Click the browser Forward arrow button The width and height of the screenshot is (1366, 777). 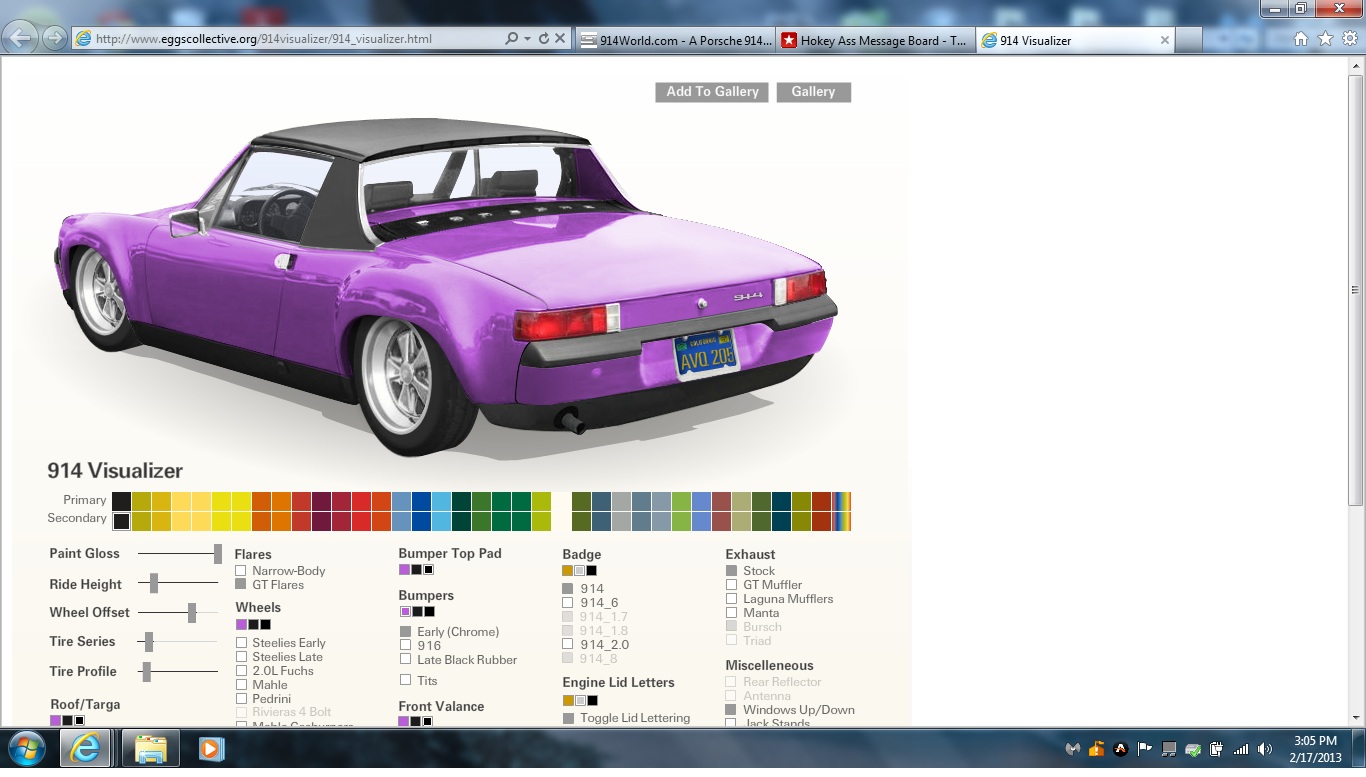point(54,38)
